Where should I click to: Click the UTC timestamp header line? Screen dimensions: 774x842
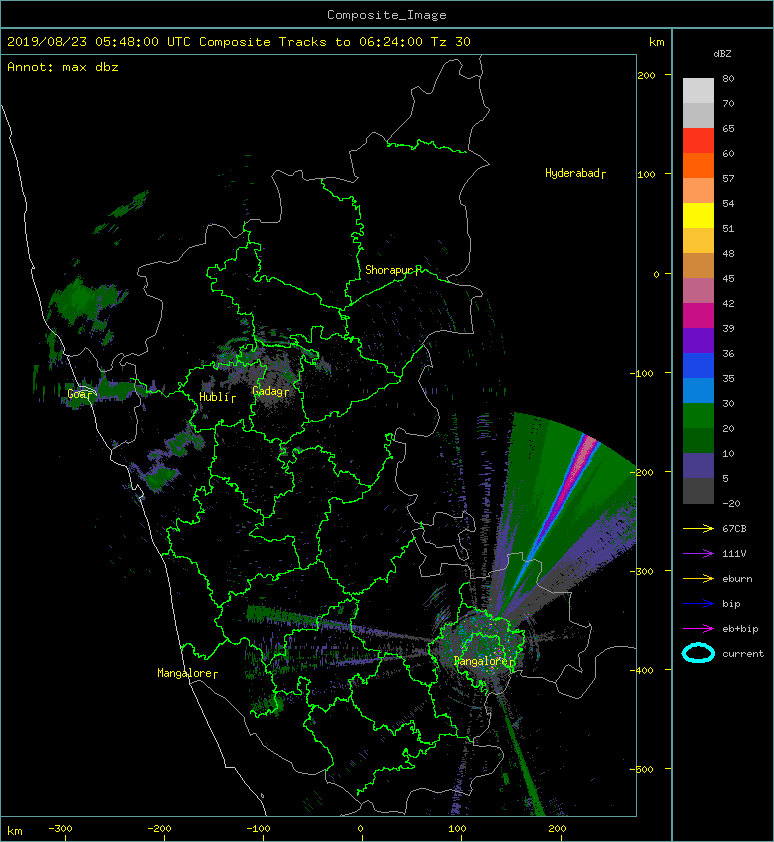[239, 42]
